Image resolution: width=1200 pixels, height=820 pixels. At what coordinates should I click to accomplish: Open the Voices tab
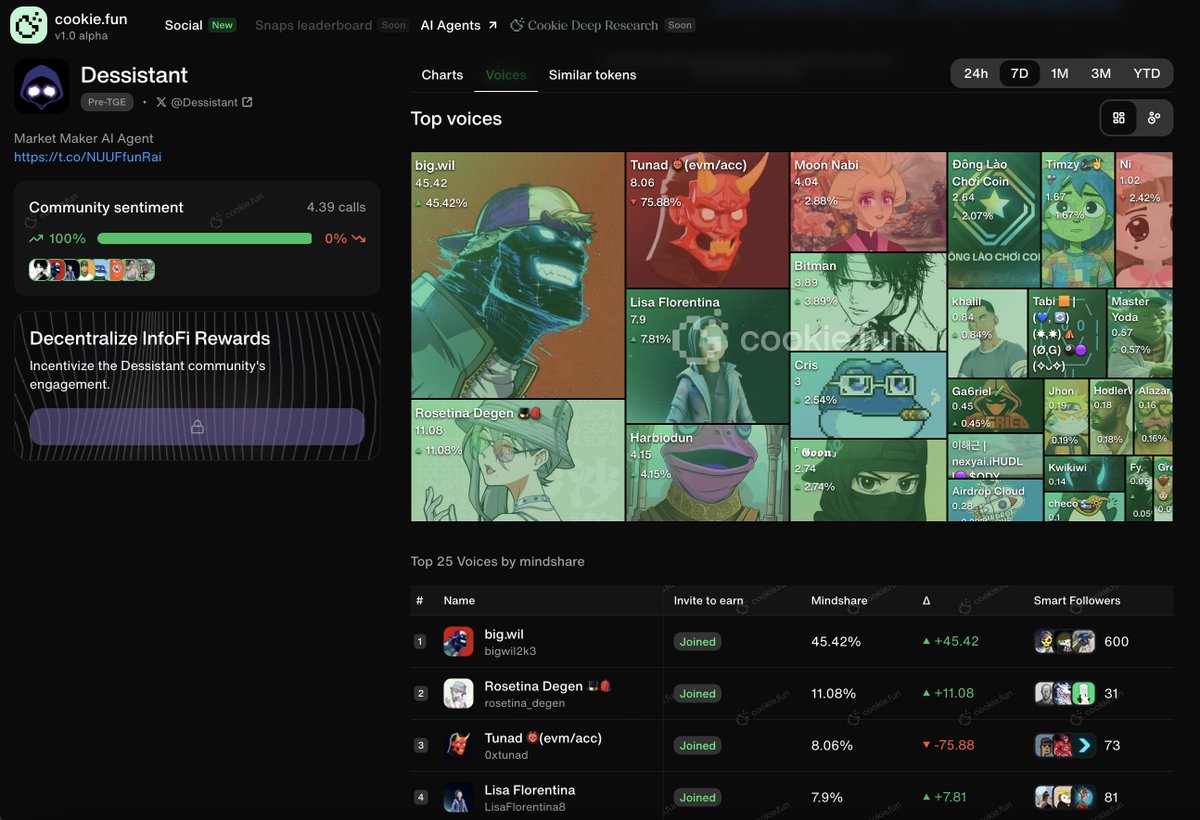(x=506, y=75)
